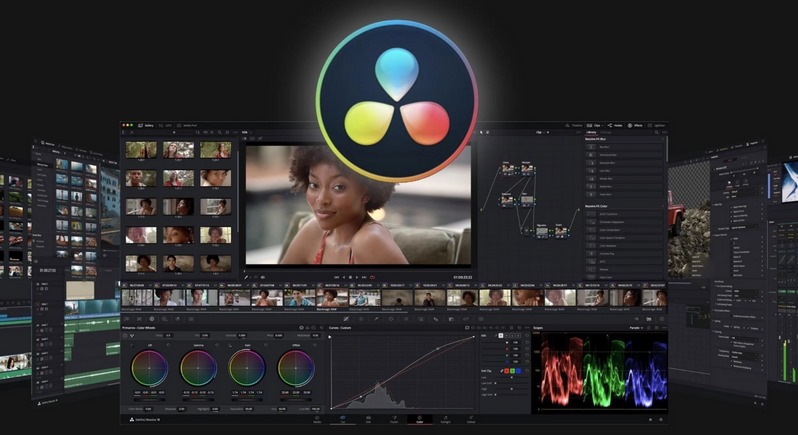This screenshot has height=435, width=798.
Task: Open Project Manager home icon
Action: click(x=650, y=420)
